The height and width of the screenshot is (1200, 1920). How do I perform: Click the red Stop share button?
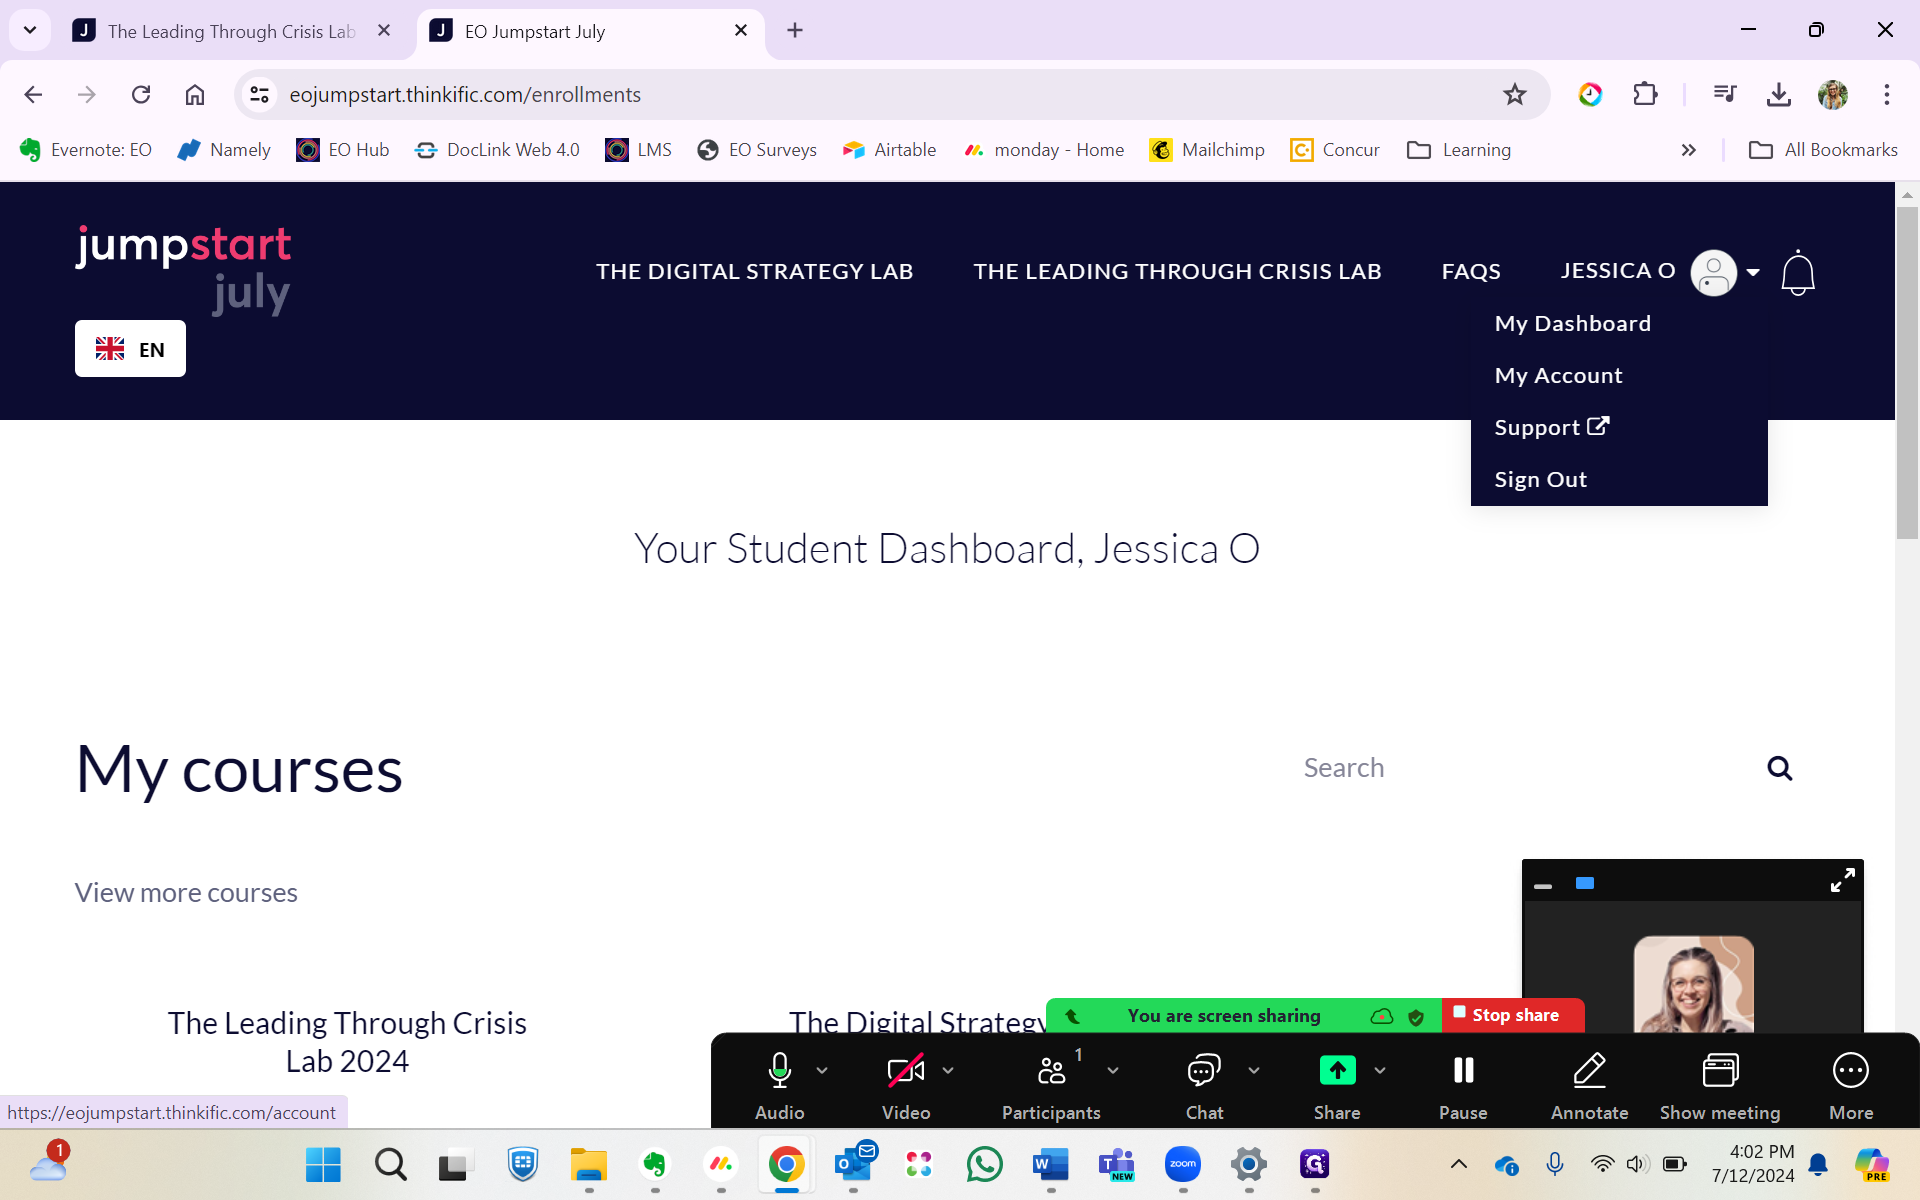pos(1513,1015)
